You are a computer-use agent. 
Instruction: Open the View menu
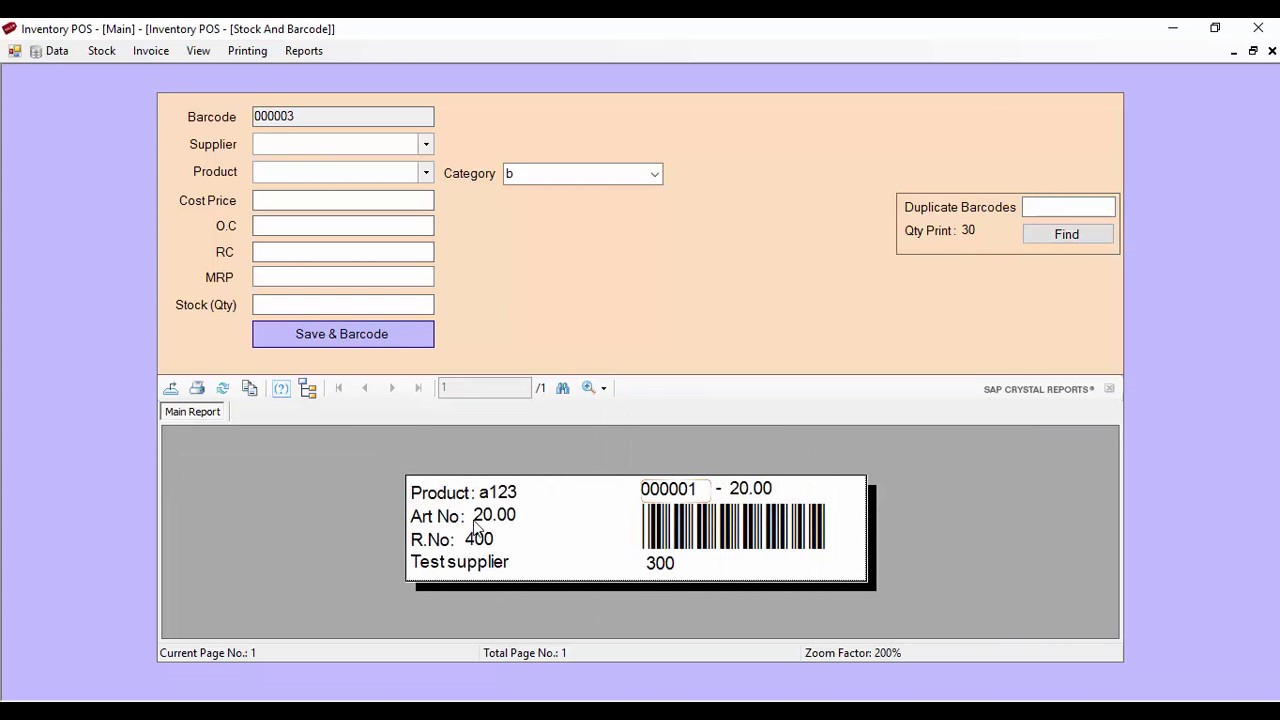(198, 51)
